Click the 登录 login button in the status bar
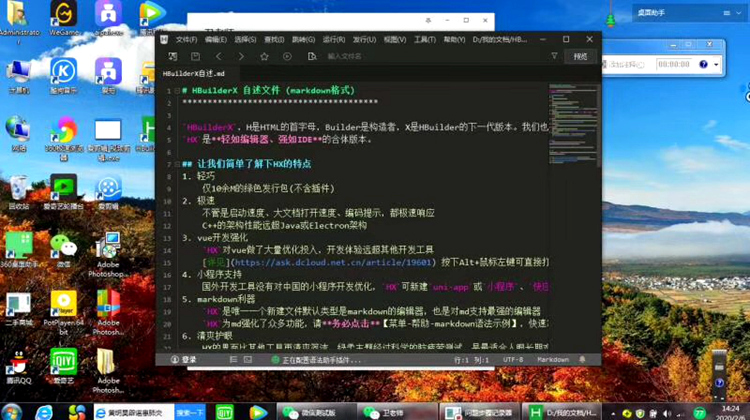Image resolution: width=750 pixels, height=420 pixels. 184,360
